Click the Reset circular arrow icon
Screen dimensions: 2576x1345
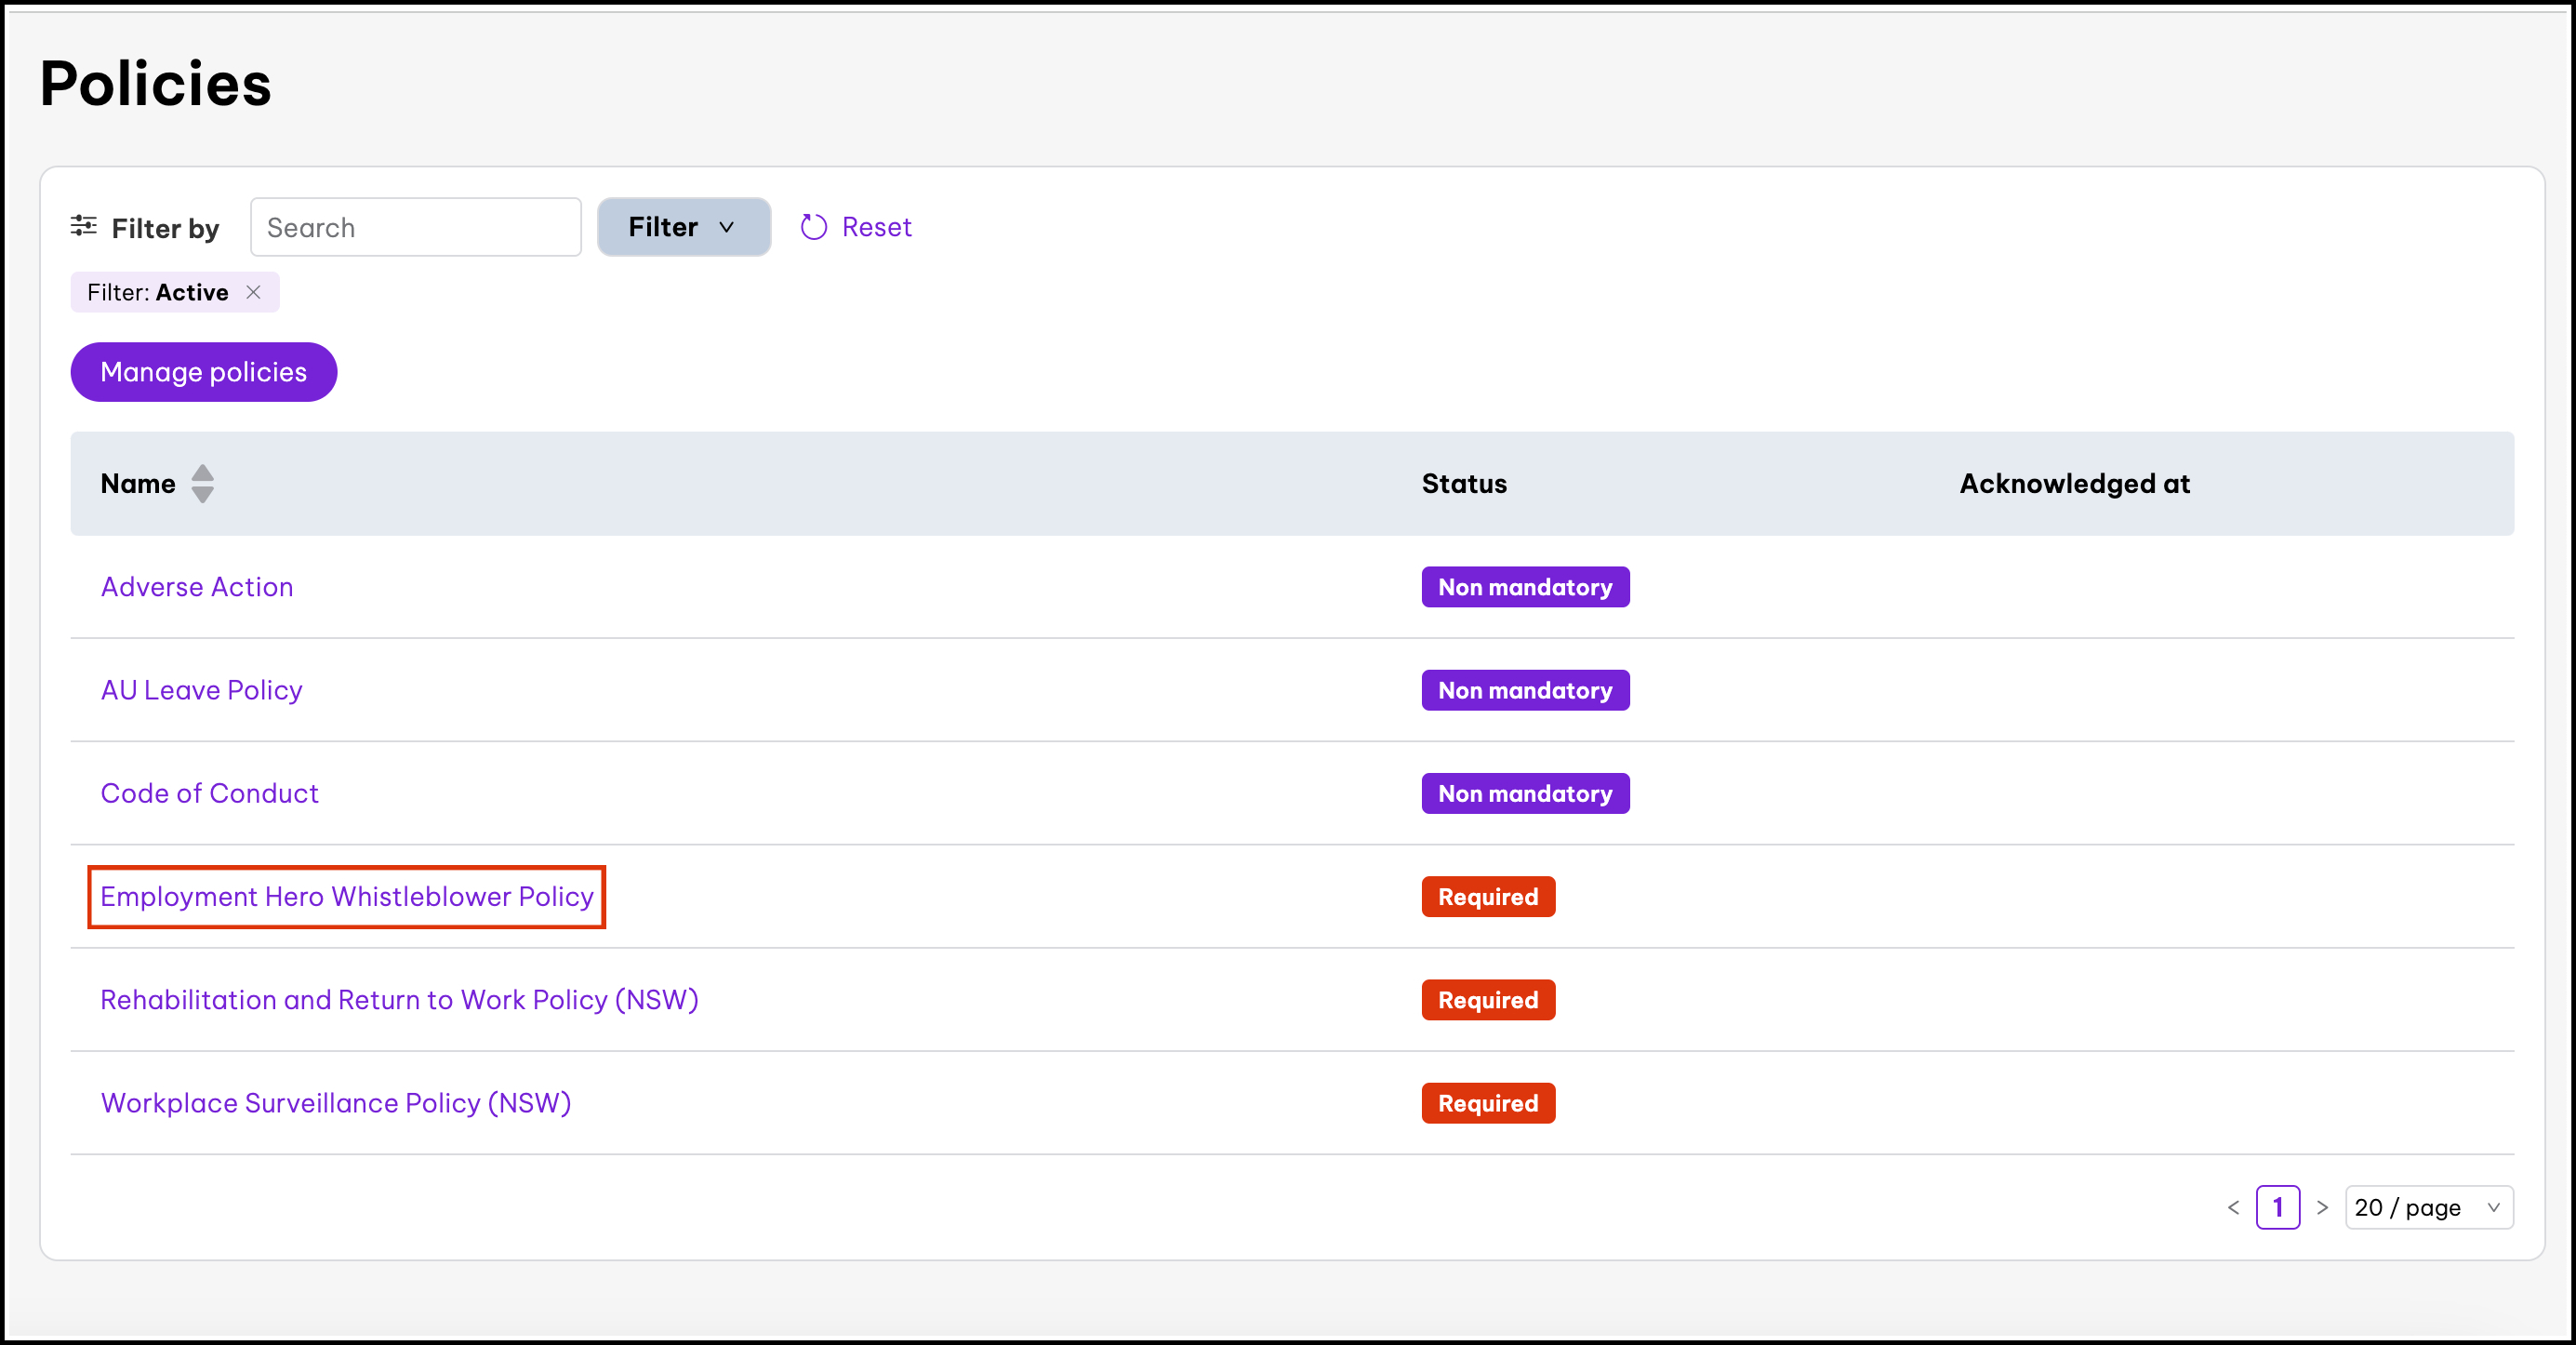click(813, 227)
